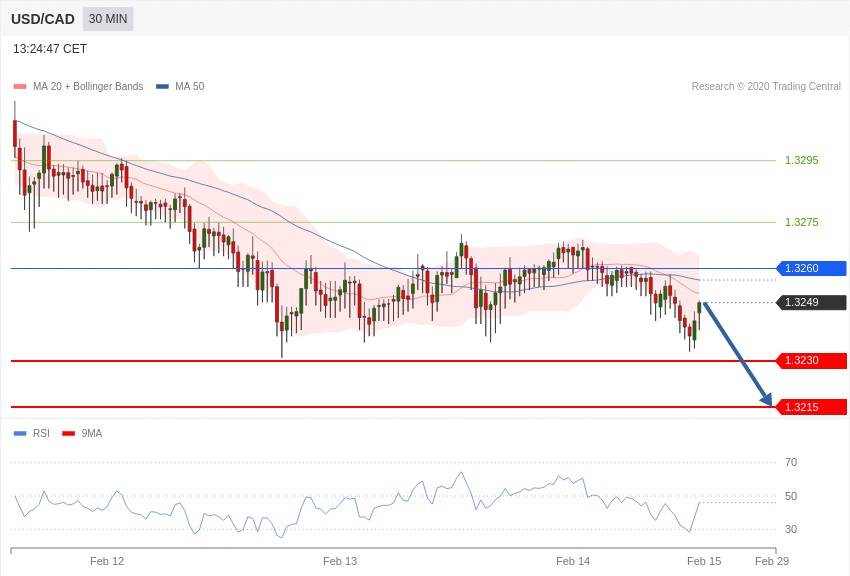The image size is (850, 576).
Task: Select the red 1.3215 target price tag
Action: click(811, 407)
